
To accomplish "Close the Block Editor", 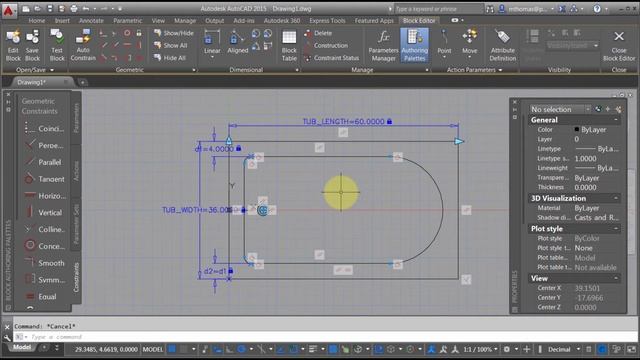I will coord(619,46).
